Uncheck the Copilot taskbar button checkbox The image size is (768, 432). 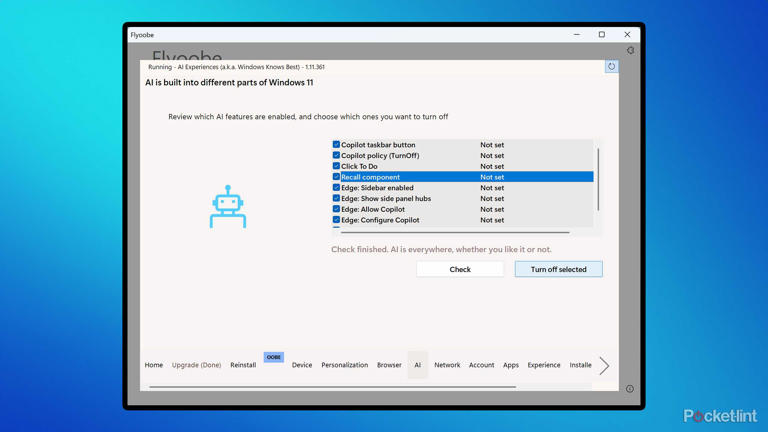pos(336,145)
